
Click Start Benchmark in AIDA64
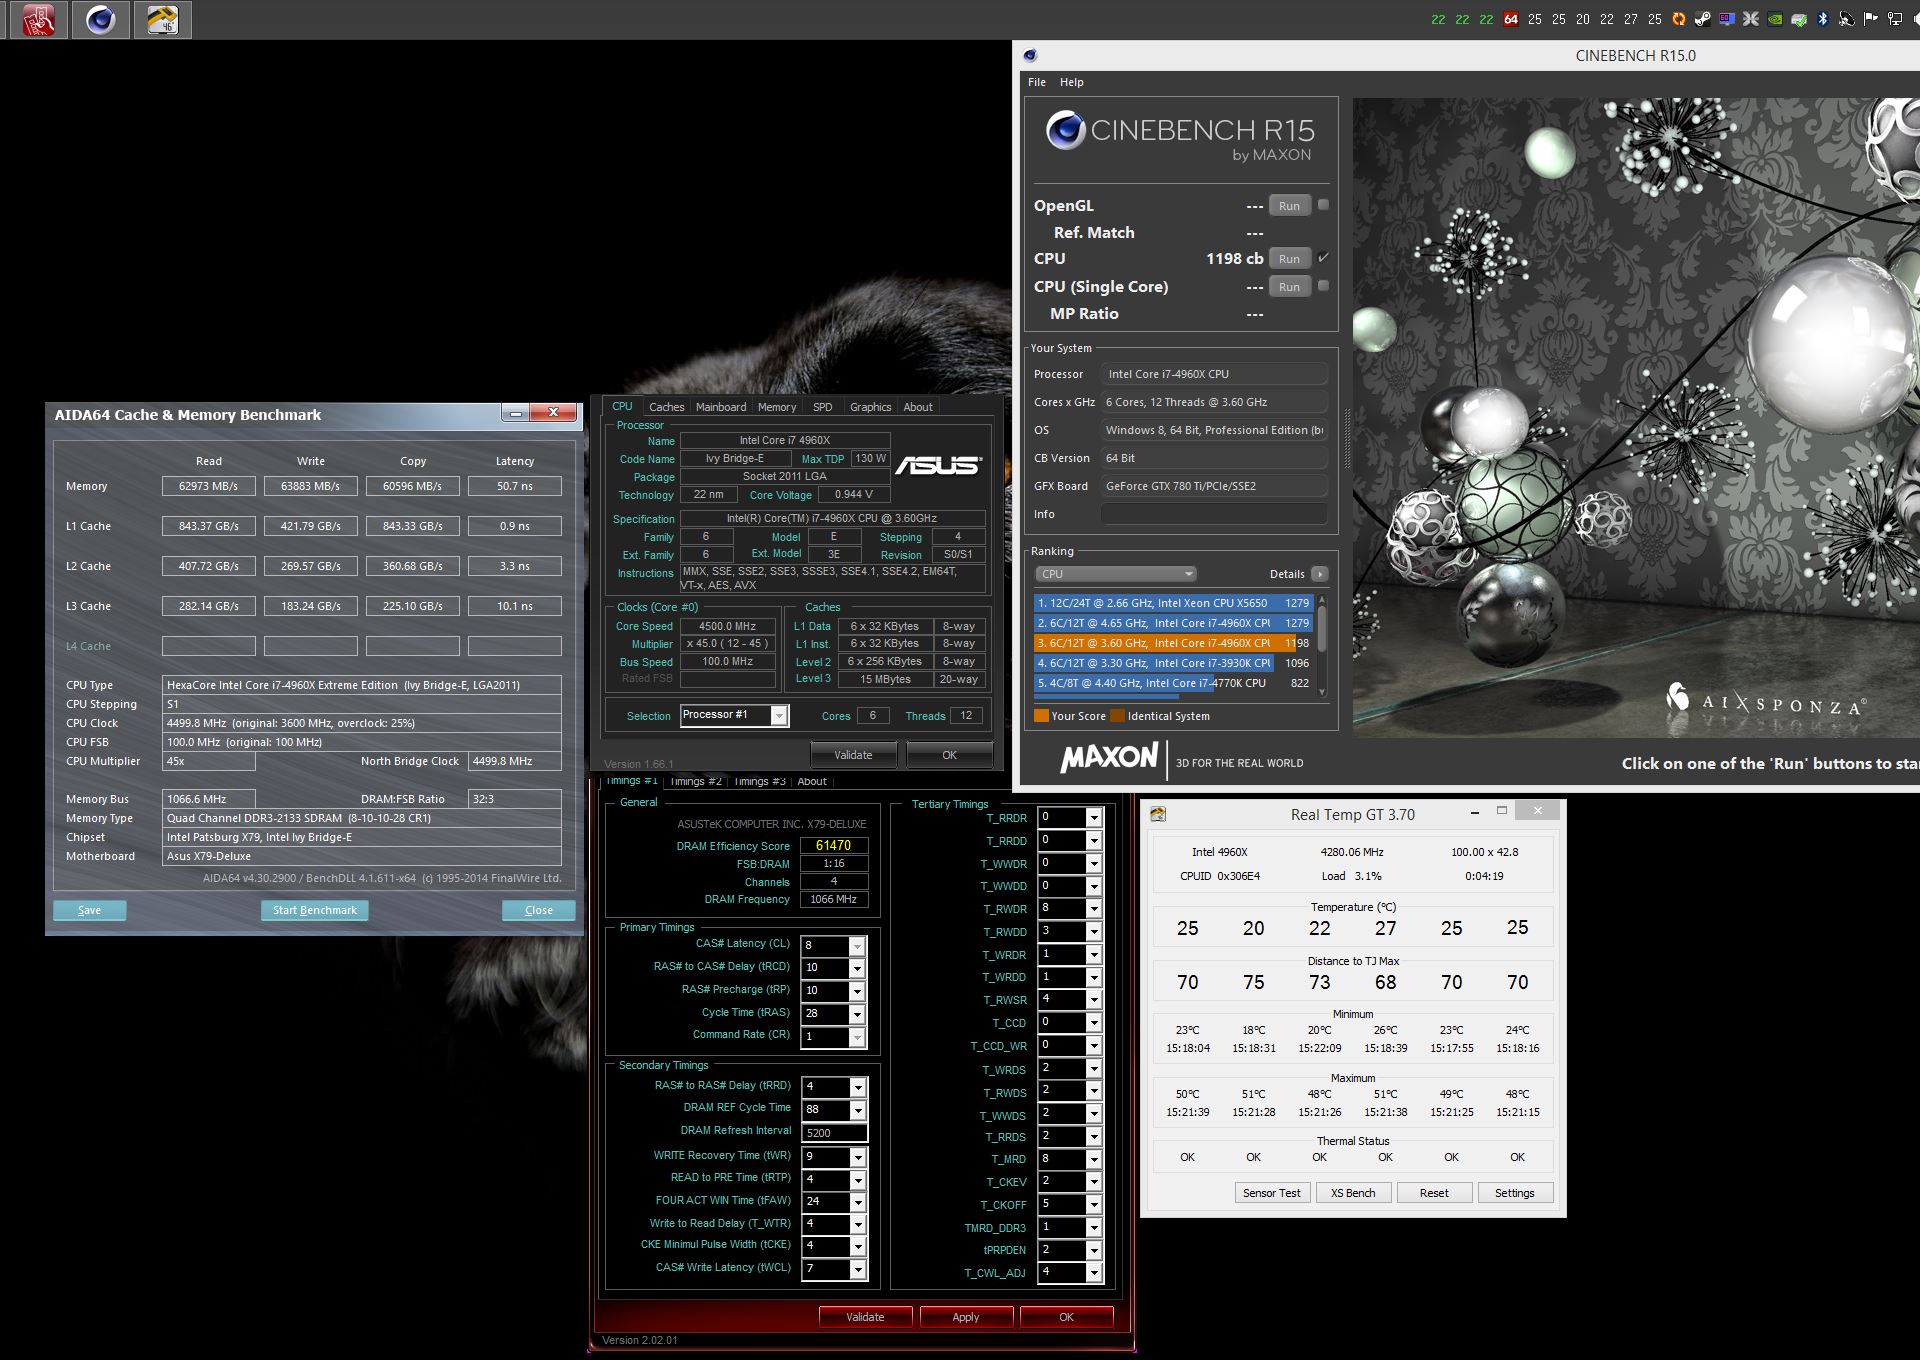315,910
